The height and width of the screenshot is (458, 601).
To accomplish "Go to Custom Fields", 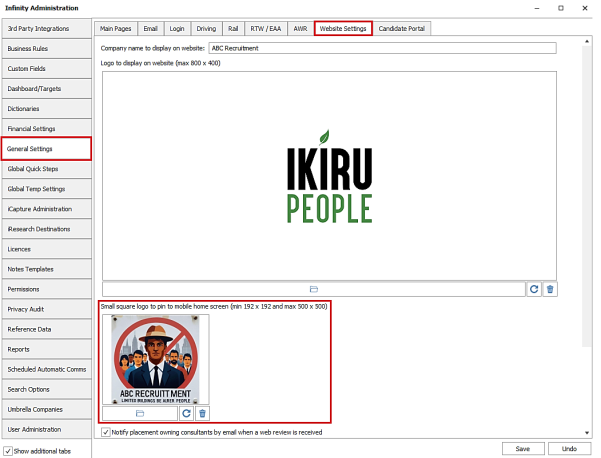I will (x=46, y=69).
